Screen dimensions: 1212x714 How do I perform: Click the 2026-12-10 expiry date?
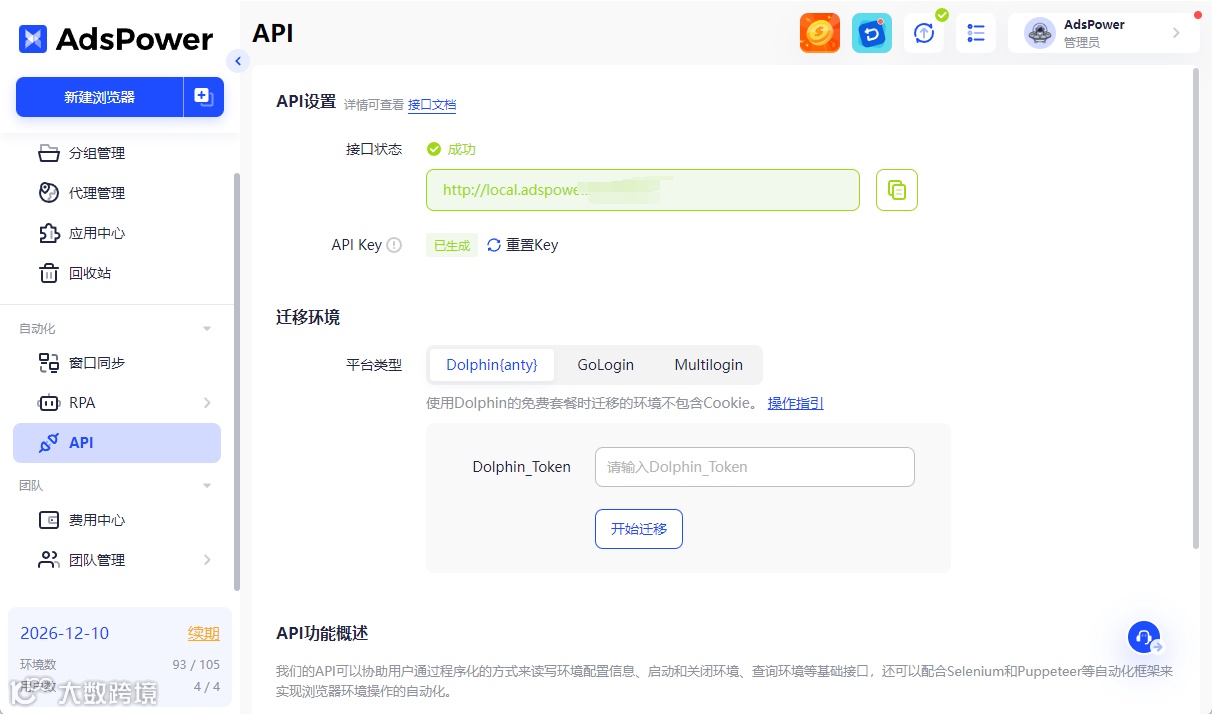pos(65,633)
